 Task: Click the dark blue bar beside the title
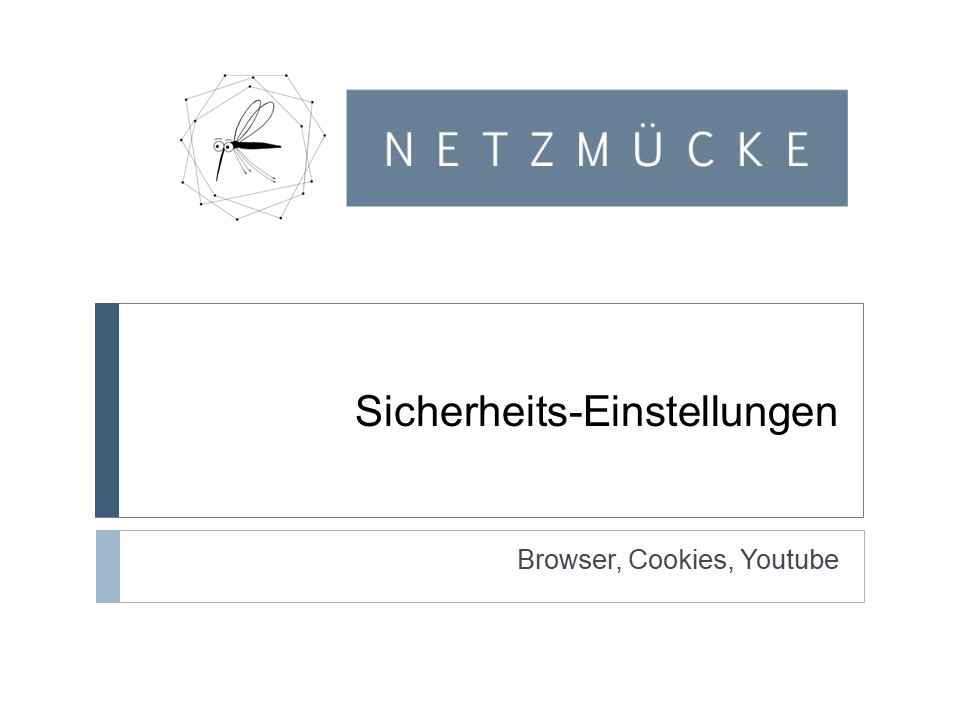point(107,410)
